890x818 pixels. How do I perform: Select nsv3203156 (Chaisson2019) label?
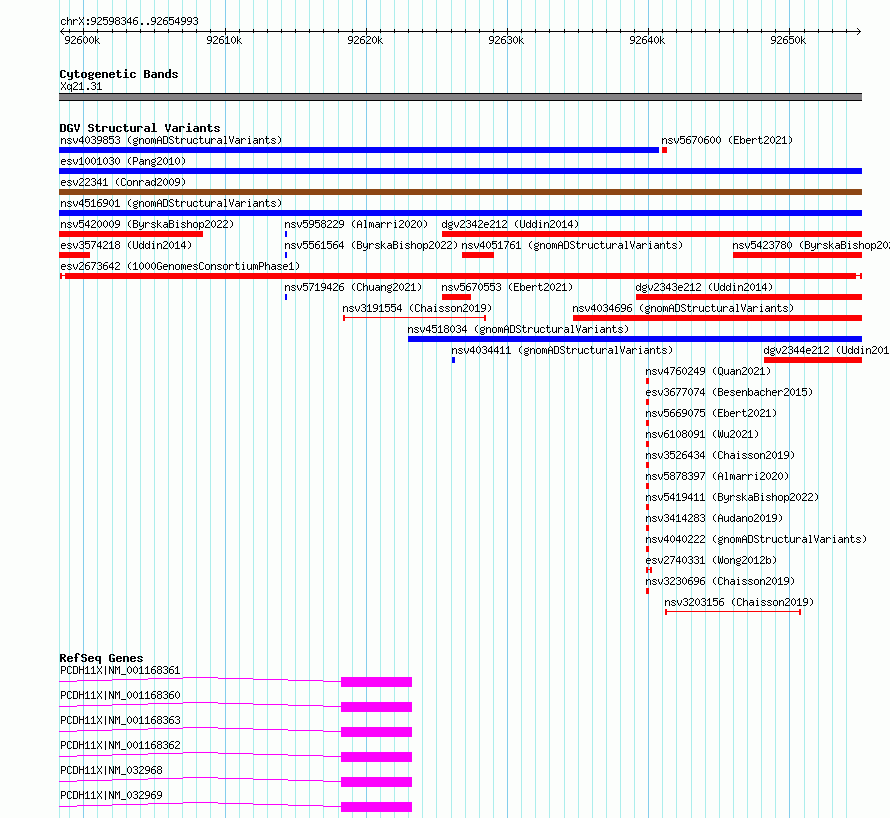[x=739, y=602]
